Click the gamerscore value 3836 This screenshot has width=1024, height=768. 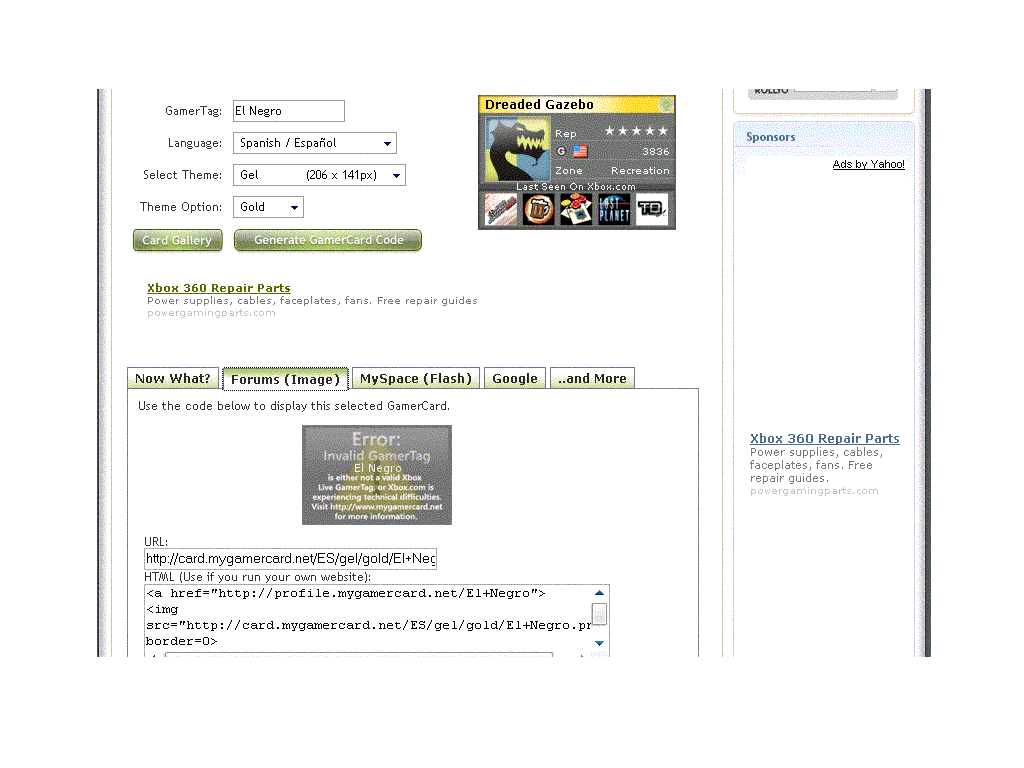click(x=656, y=152)
